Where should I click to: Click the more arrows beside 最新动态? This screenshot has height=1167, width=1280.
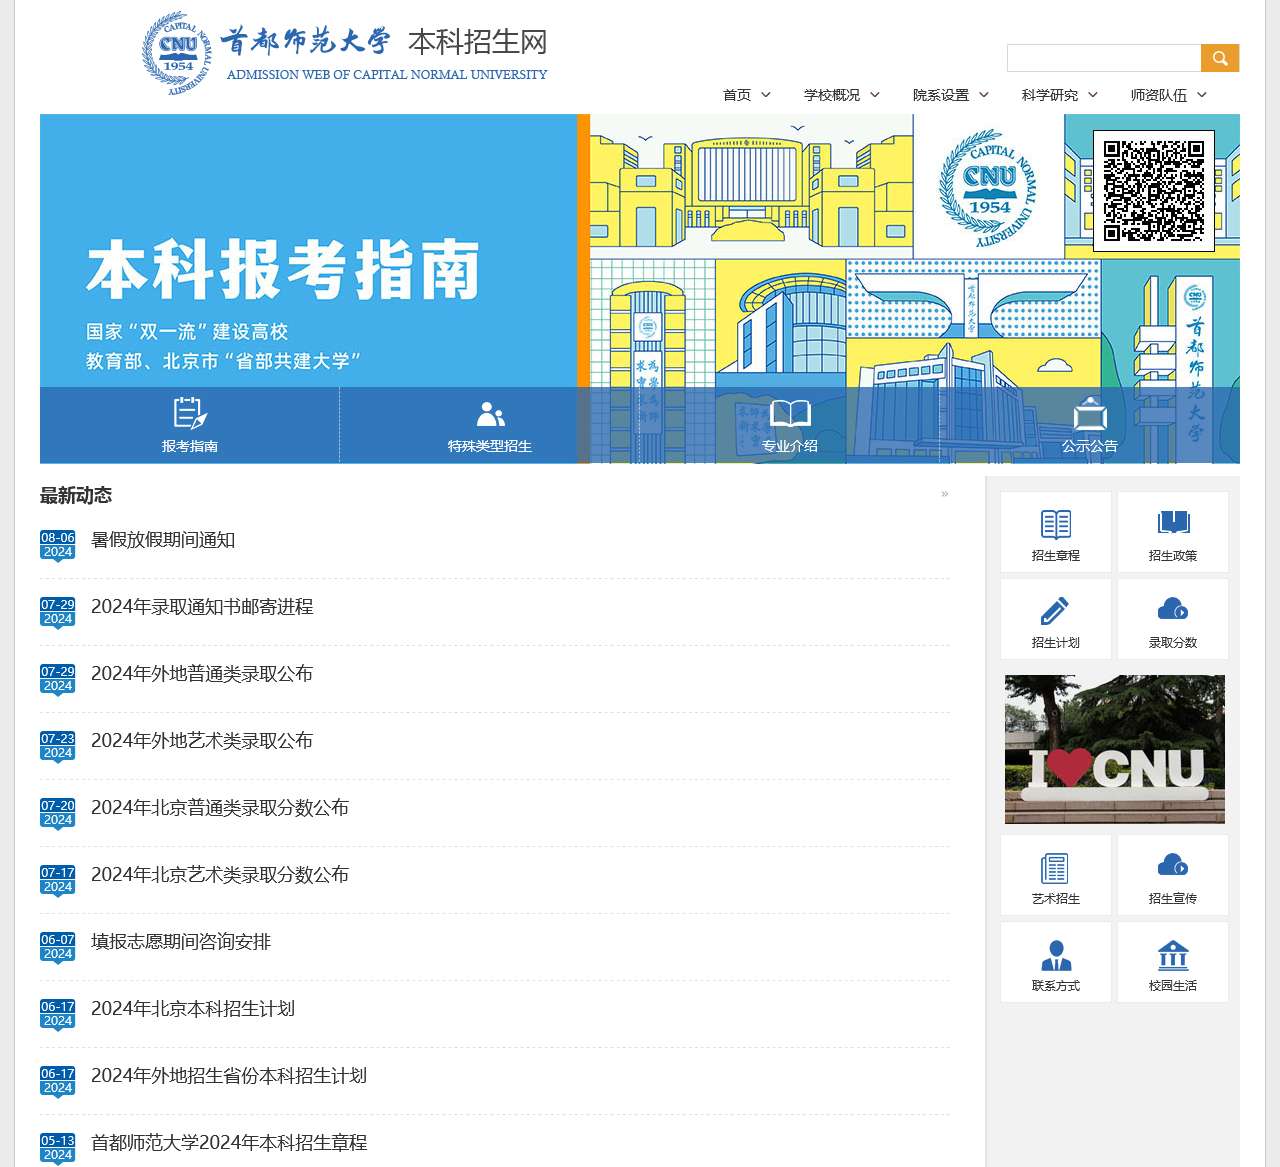[944, 494]
